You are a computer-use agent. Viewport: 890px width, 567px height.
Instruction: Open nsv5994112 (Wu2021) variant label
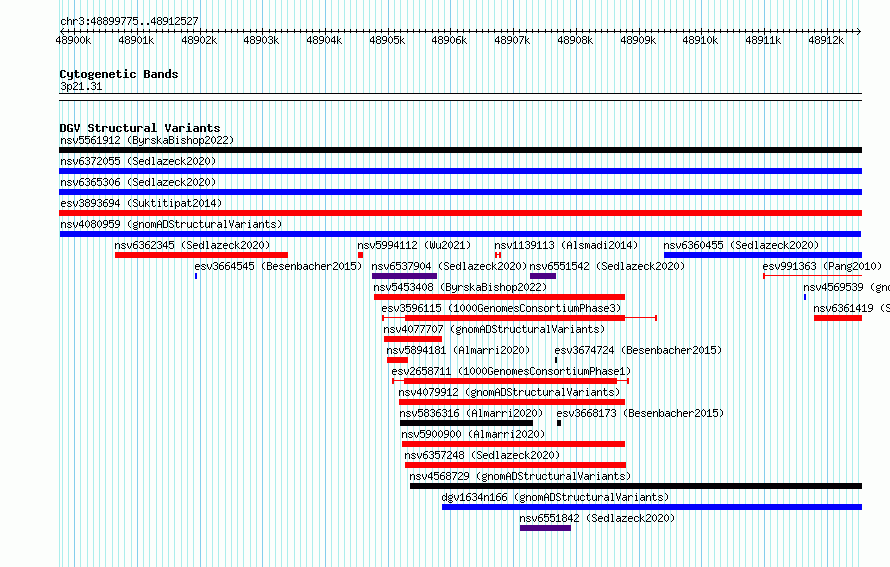[414, 245]
